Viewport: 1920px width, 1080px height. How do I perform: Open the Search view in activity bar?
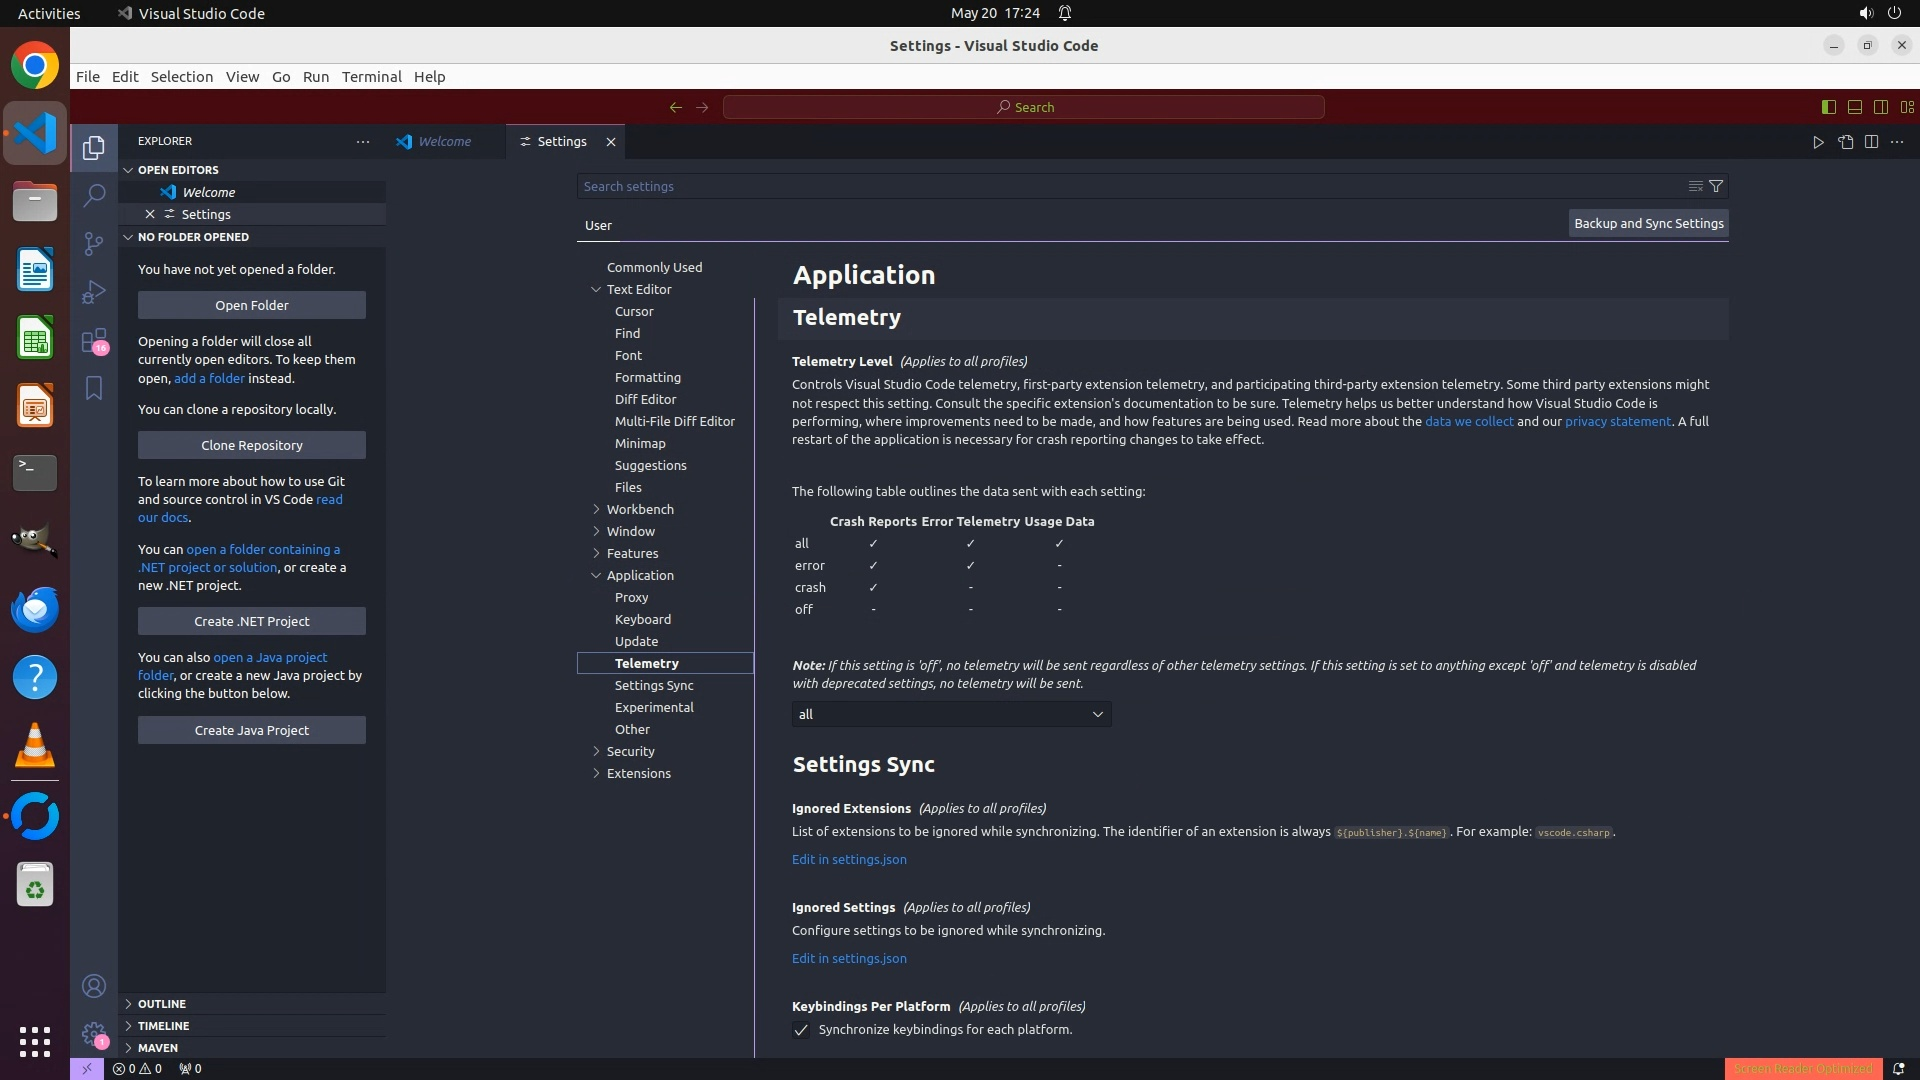(94, 195)
